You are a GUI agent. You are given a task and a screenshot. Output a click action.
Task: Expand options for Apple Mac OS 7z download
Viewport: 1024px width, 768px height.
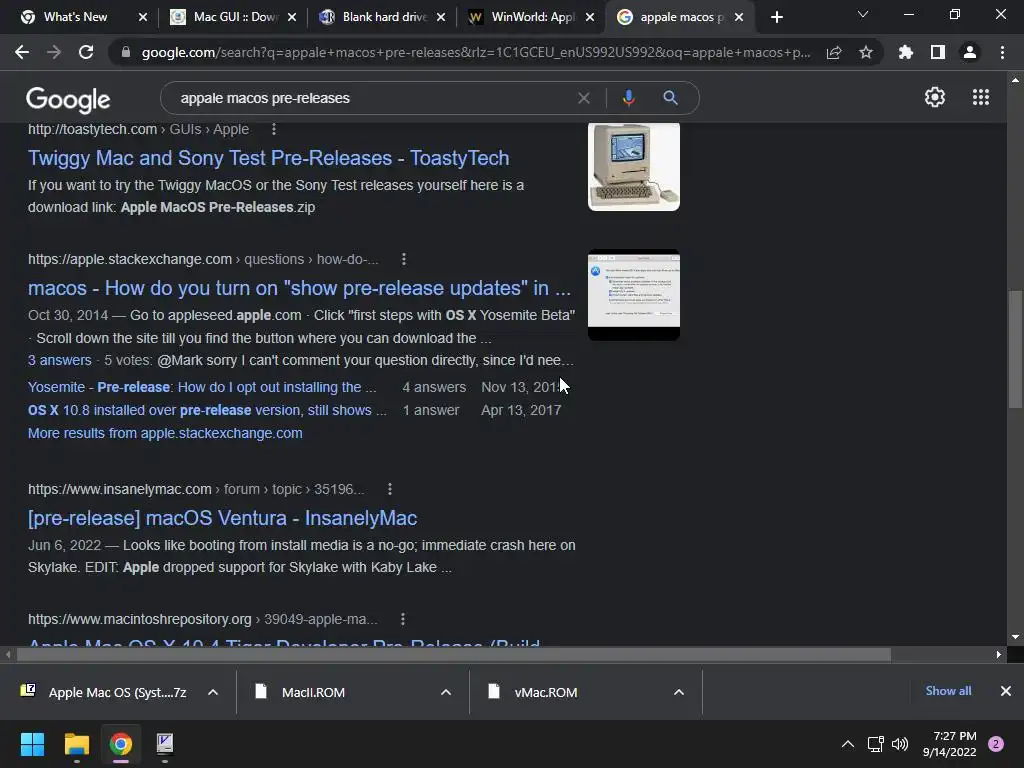213,692
